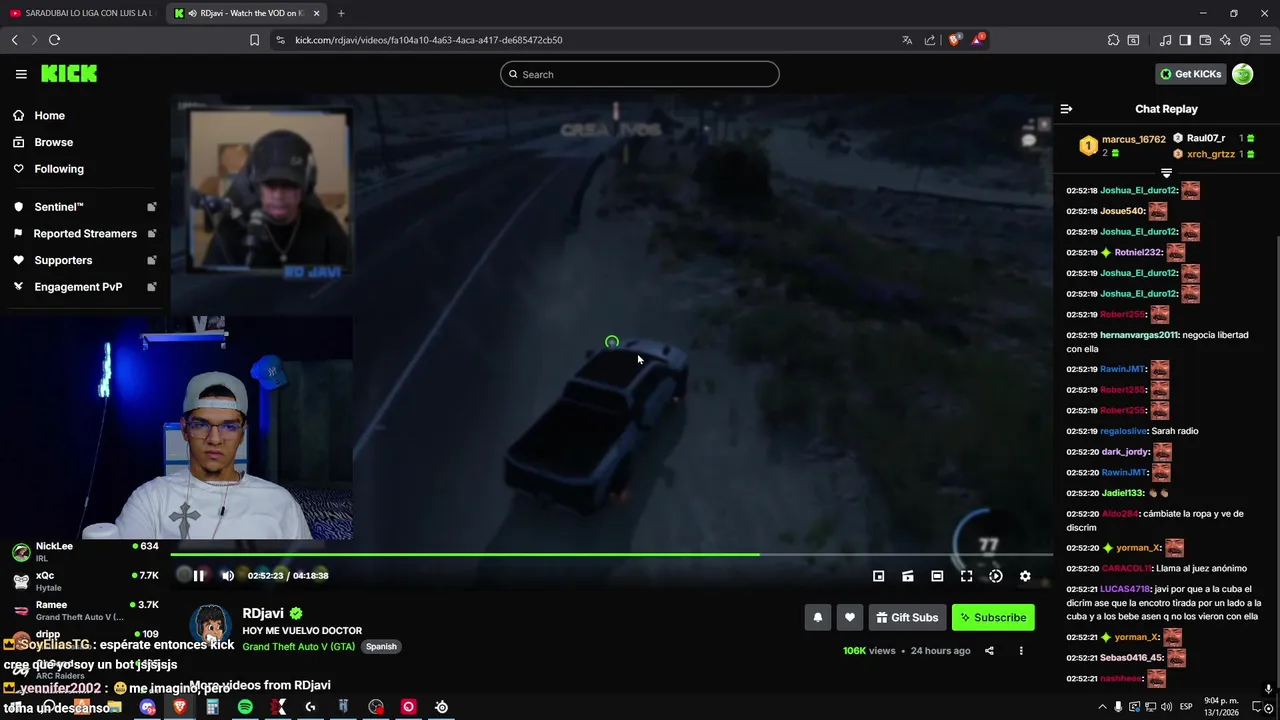Image resolution: width=1280 pixels, height=720 pixels.
Task: Go to Home in Kick sidebar
Action: tap(49, 116)
